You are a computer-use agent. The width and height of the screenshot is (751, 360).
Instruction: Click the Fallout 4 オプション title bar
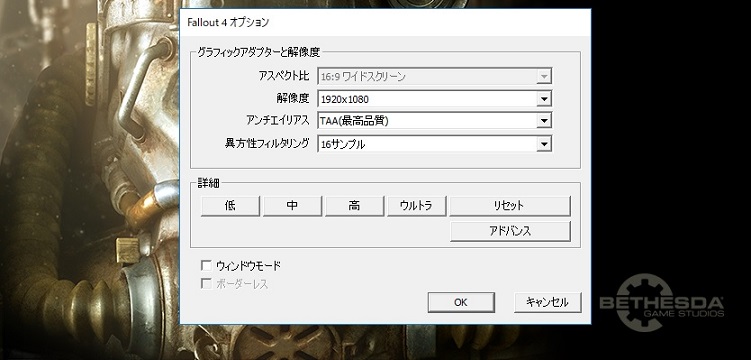pyautogui.click(x=385, y=22)
